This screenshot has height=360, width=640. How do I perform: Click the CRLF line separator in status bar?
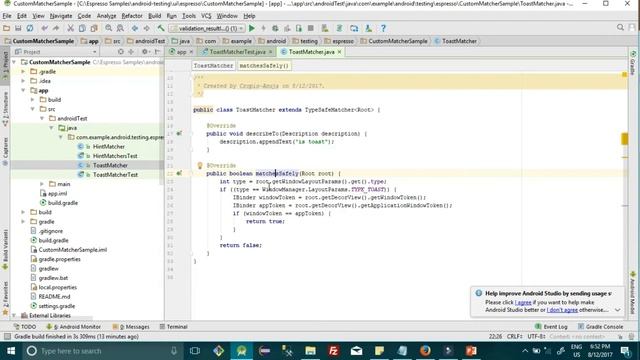coord(514,336)
